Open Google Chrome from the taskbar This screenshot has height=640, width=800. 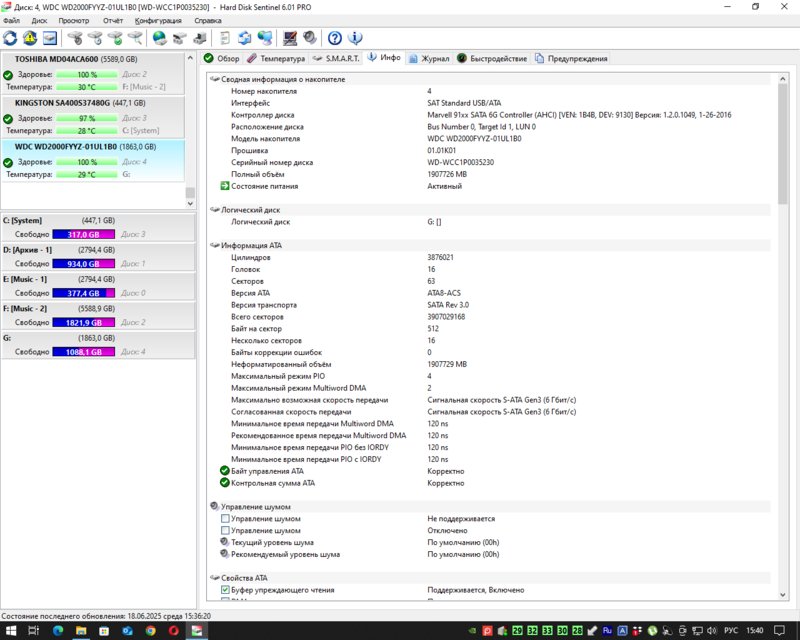click(151, 630)
